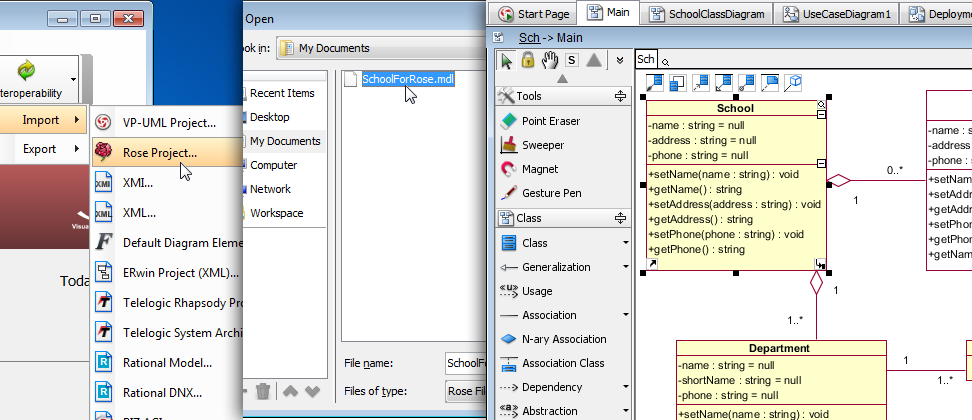Choose XML import option
Image resolution: width=972 pixels, height=420 pixels.
point(167,212)
